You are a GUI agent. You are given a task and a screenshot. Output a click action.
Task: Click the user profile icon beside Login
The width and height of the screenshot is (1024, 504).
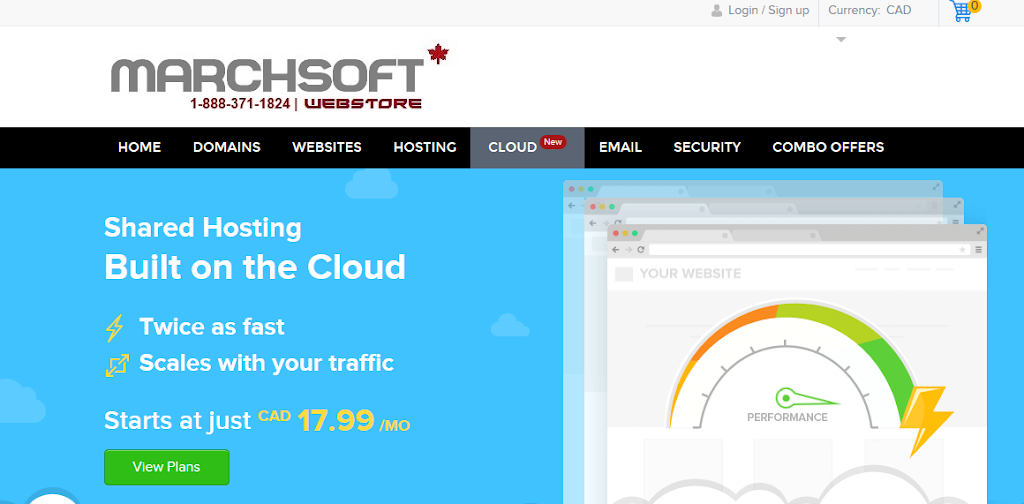pyautogui.click(x=716, y=10)
